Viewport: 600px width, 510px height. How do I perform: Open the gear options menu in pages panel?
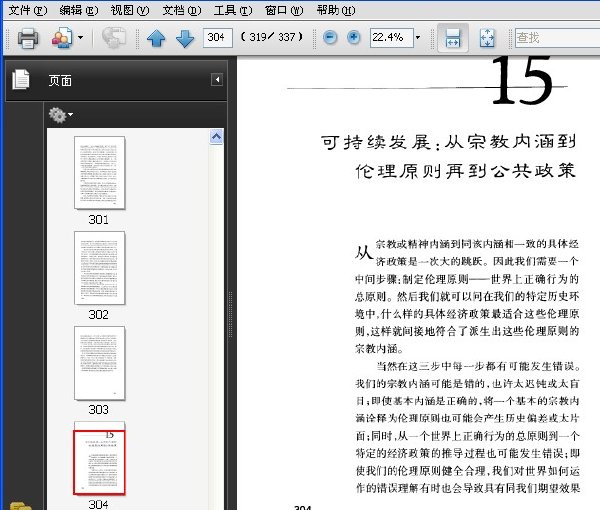click(x=60, y=115)
